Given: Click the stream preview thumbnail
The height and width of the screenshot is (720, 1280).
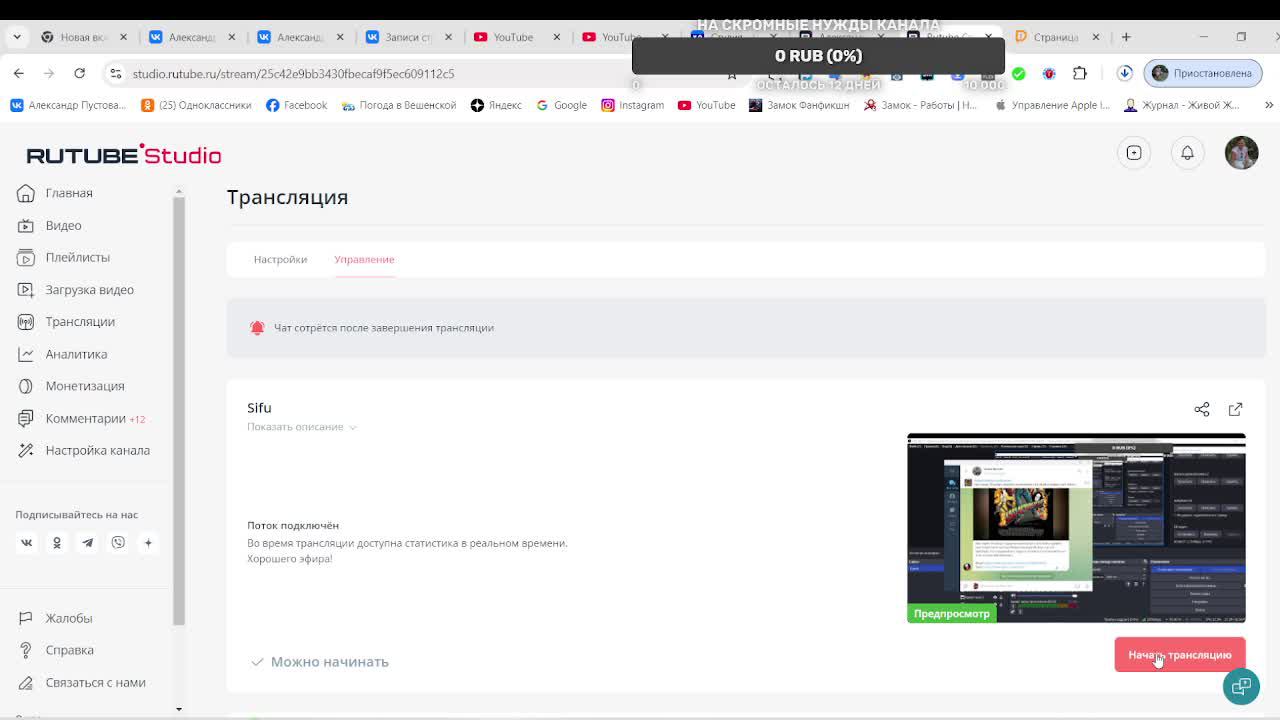Looking at the screenshot, I should 1076,528.
